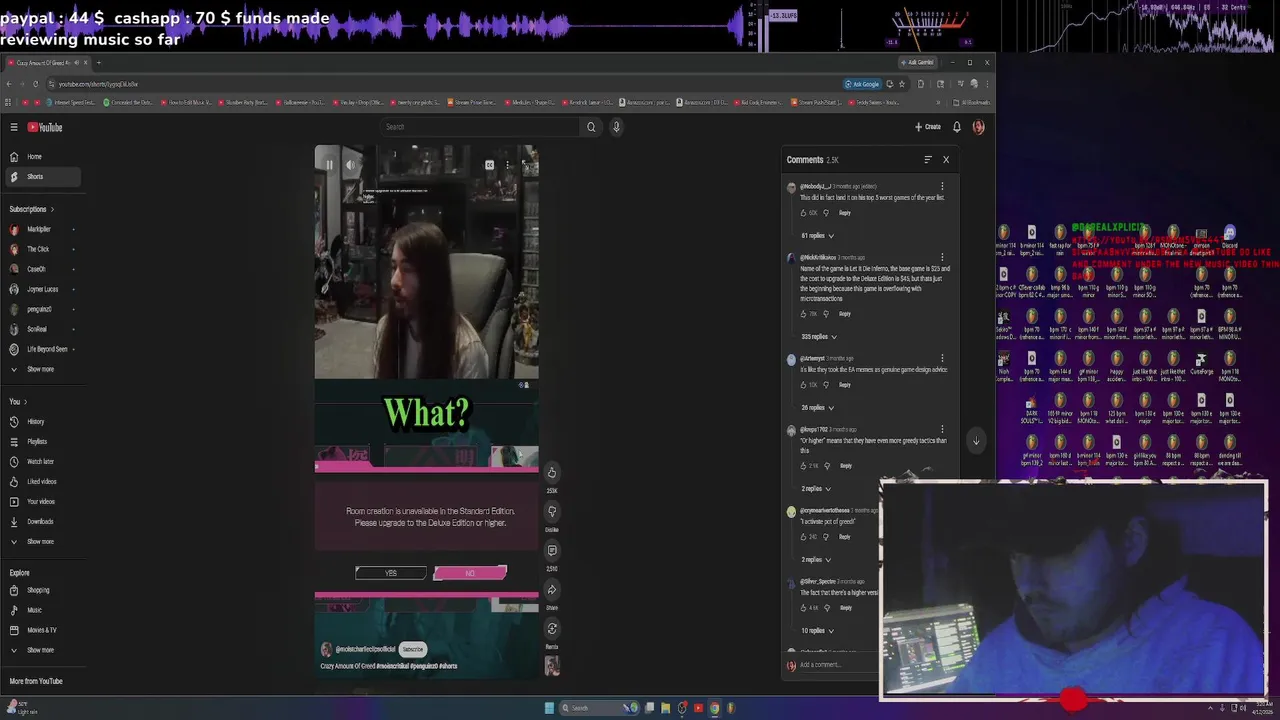Viewport: 1280px width, 720px height.
Task: Expand 10 replies thread
Action: [817, 631]
